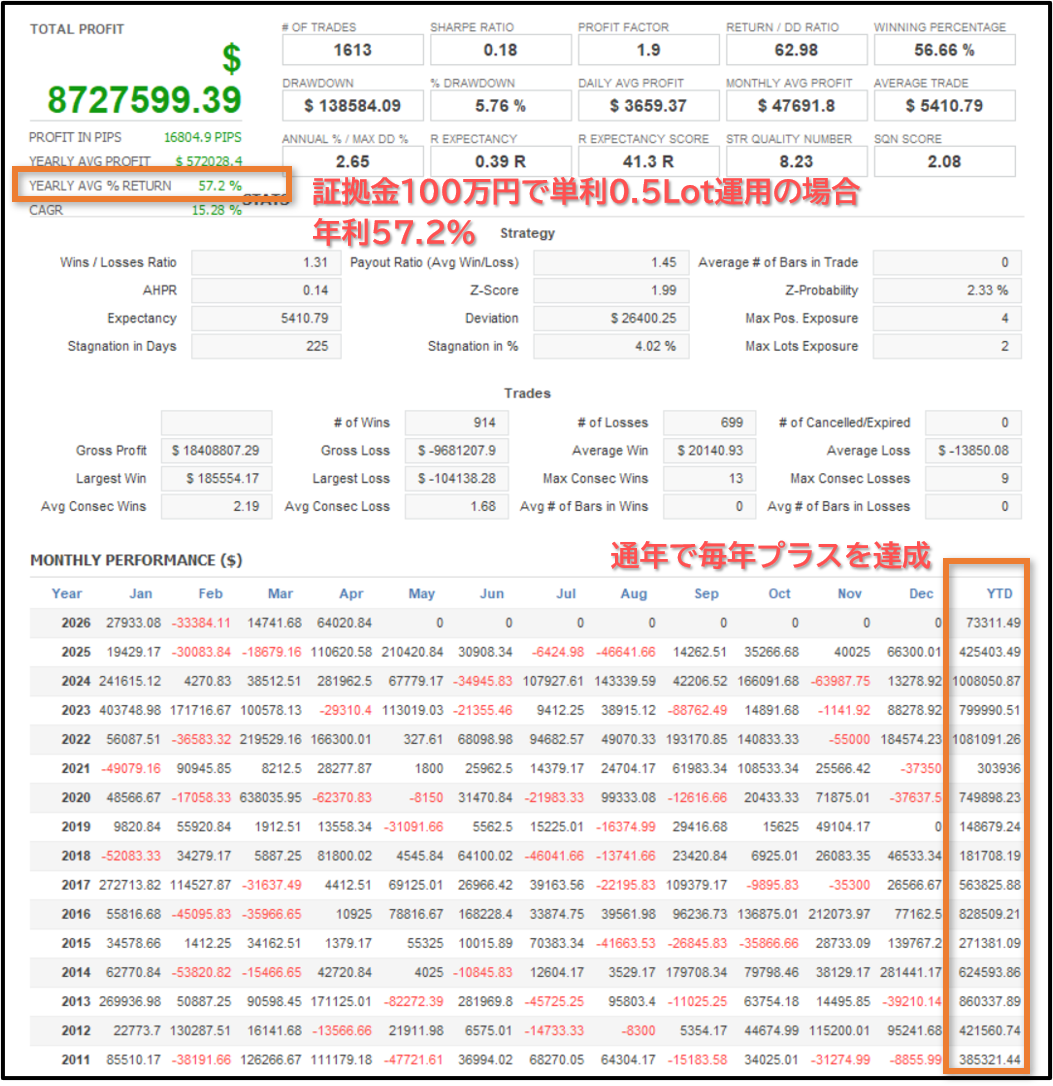Click the Avg Consec Wins field 2.19
Viewport: 1053px width, 1086px height.
(x=216, y=506)
